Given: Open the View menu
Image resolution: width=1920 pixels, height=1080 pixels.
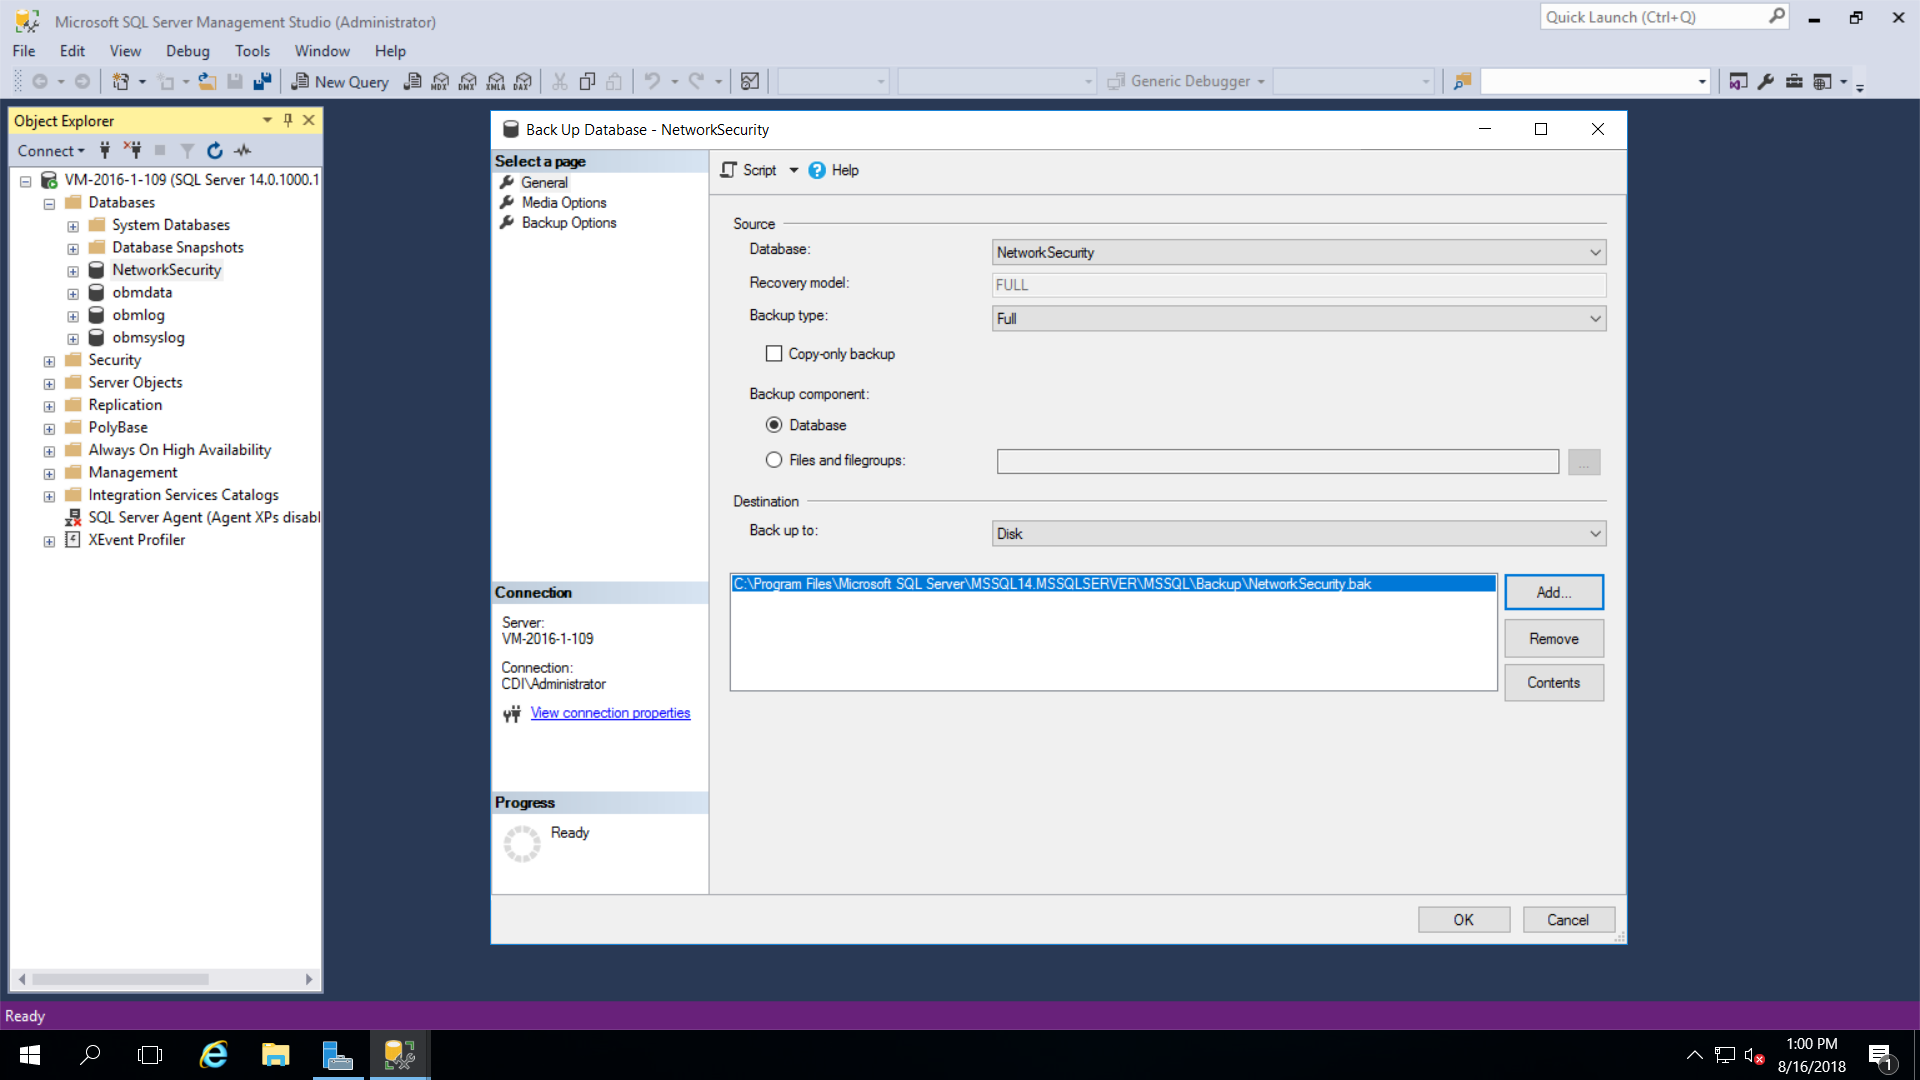Looking at the screenshot, I should 125,51.
